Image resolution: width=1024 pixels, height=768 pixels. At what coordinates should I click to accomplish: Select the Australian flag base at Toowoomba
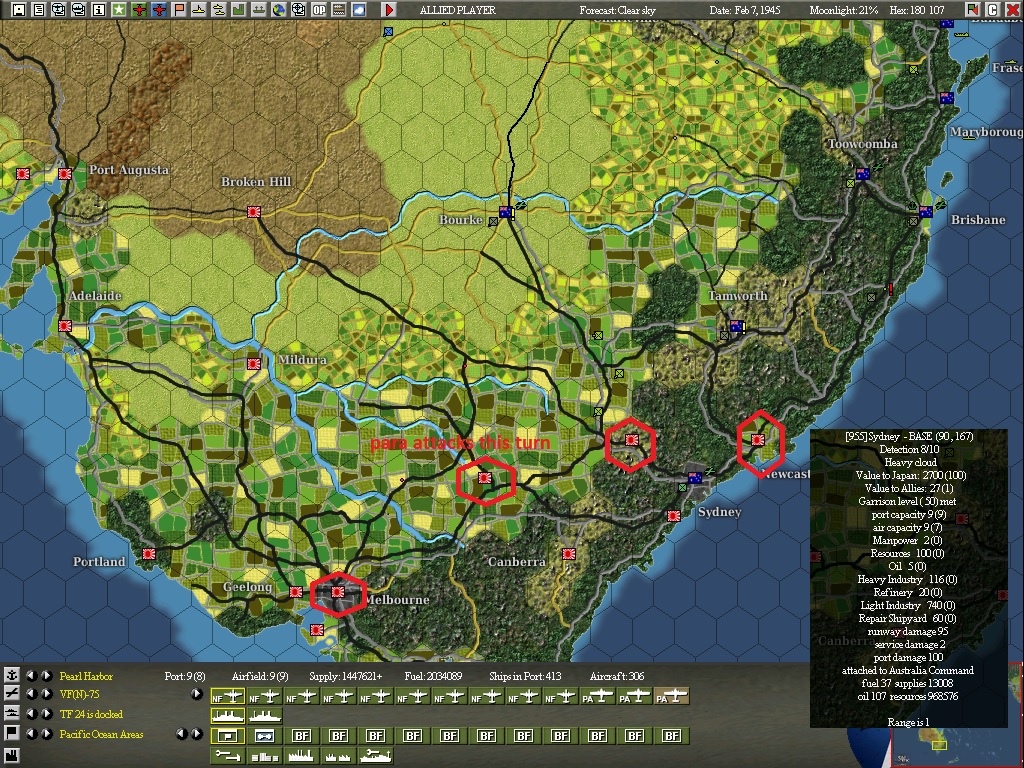pos(863,174)
